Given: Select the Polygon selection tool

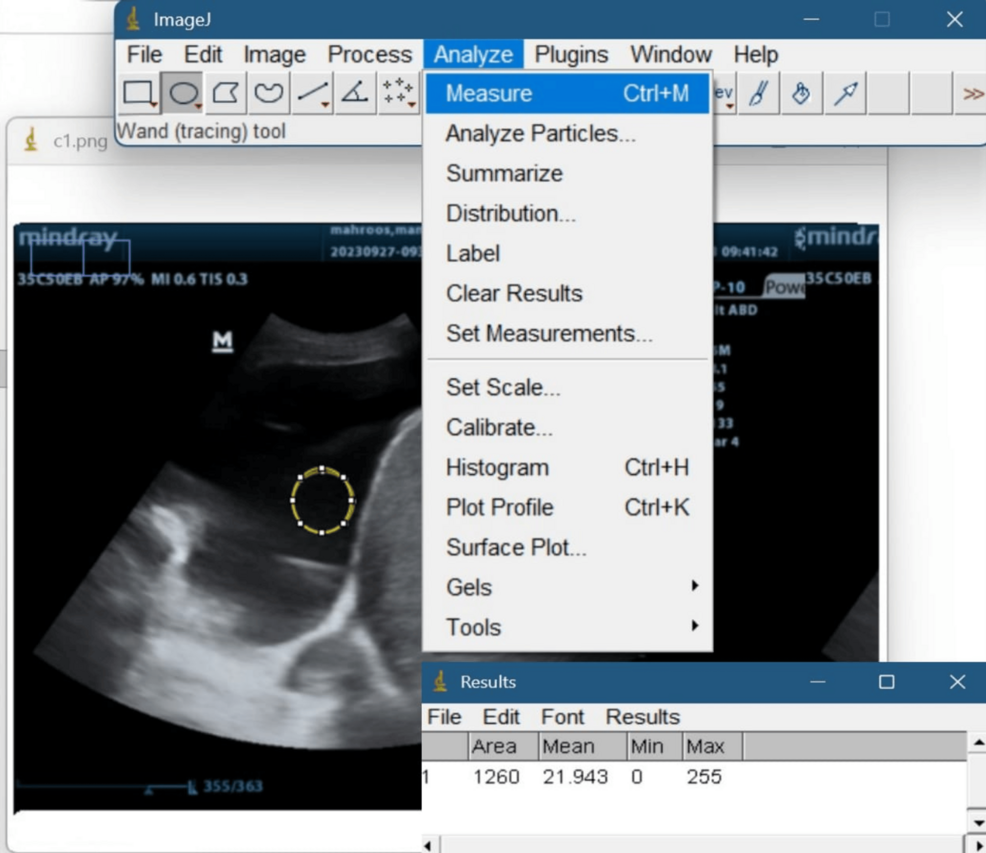Looking at the screenshot, I should 226,94.
